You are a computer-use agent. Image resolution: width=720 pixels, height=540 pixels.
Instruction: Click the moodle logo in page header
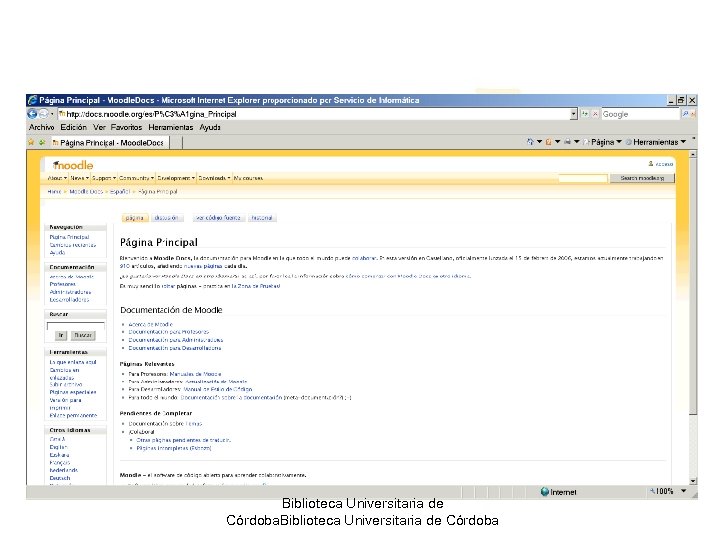pyautogui.click(x=73, y=165)
